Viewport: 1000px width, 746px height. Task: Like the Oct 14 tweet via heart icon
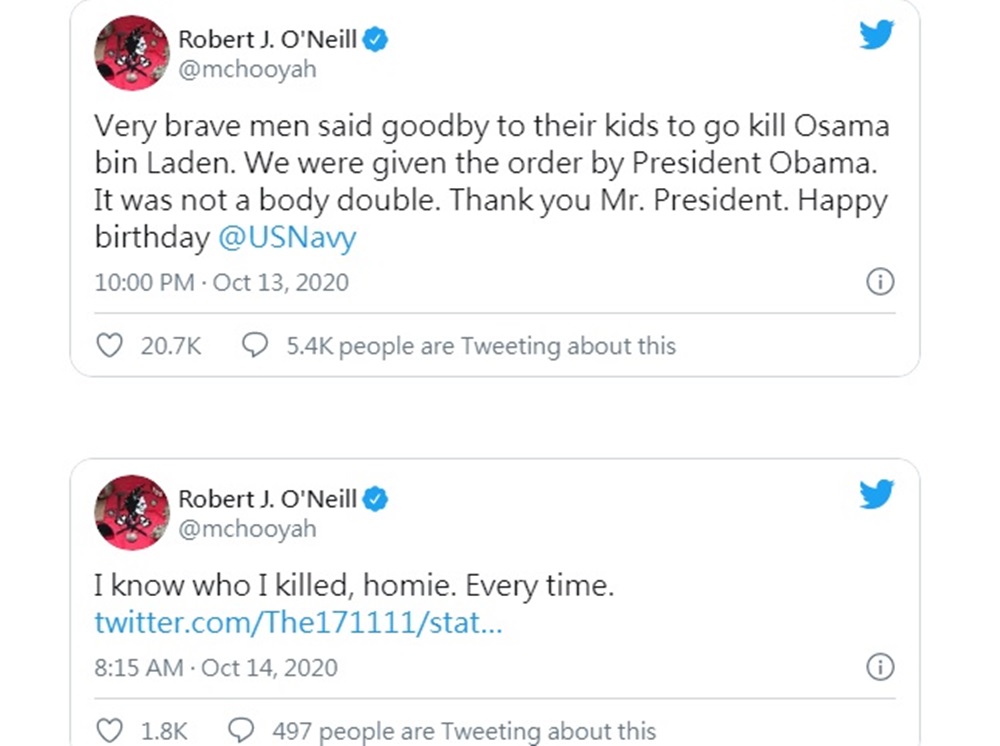click(109, 731)
